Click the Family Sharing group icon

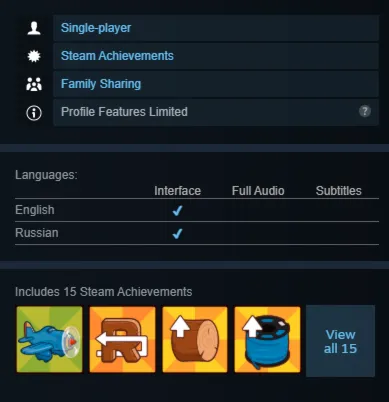coord(34,84)
